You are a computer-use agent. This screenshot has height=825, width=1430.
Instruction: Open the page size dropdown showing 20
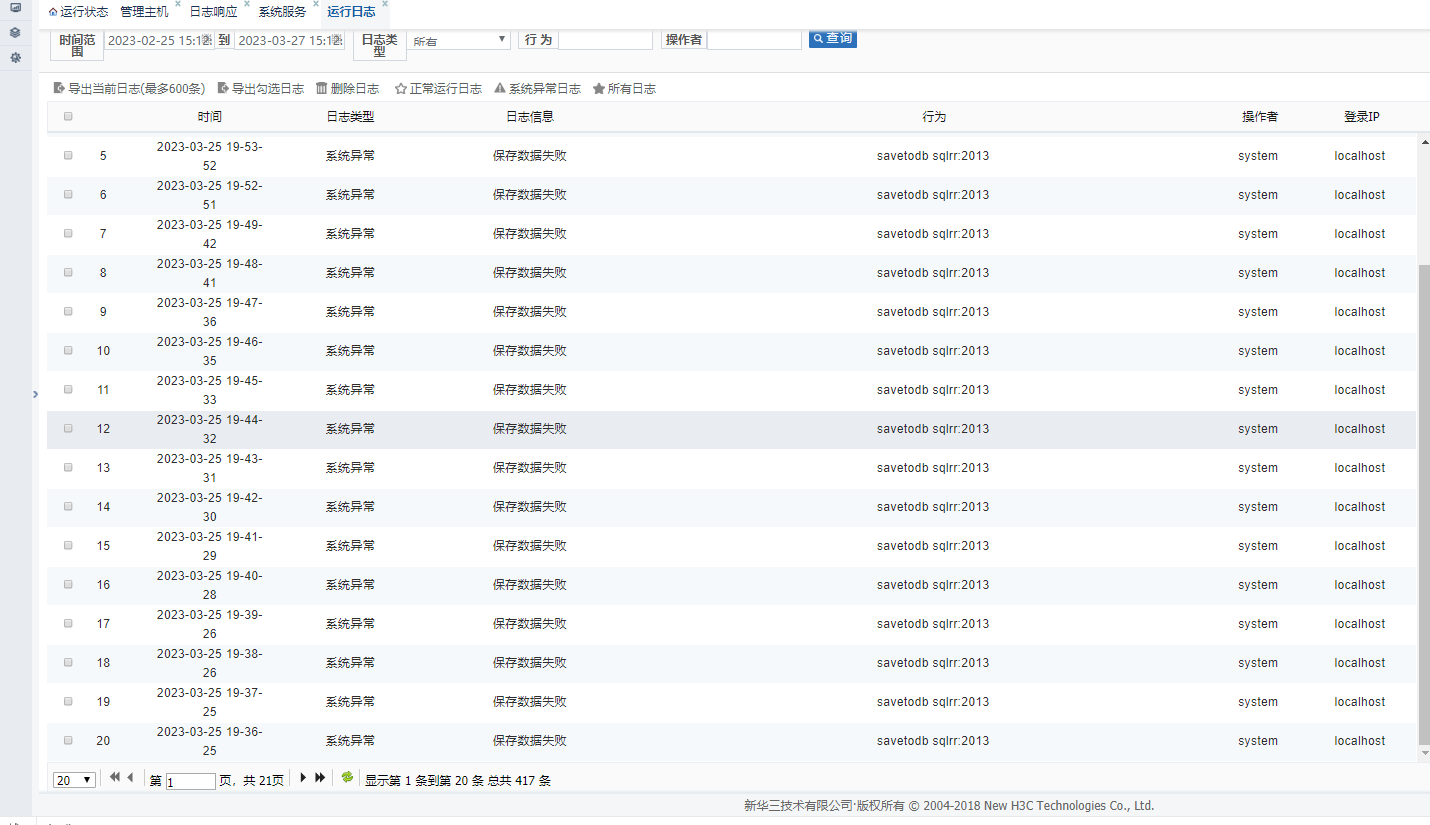(x=74, y=780)
